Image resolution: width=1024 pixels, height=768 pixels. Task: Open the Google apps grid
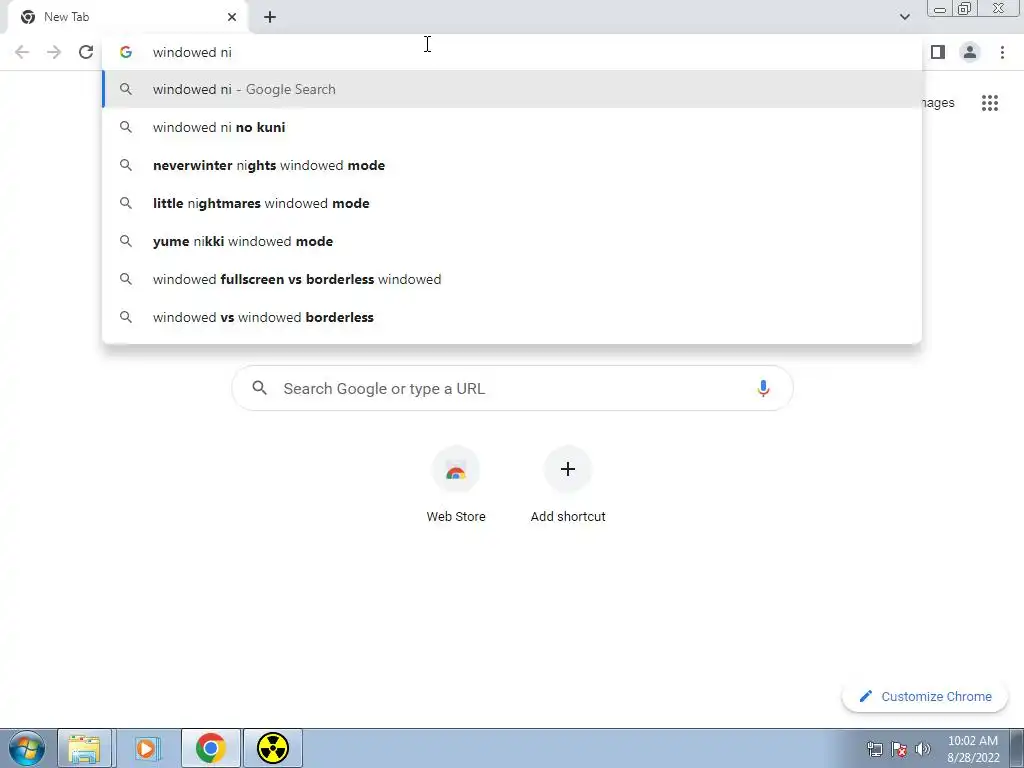[x=989, y=103]
